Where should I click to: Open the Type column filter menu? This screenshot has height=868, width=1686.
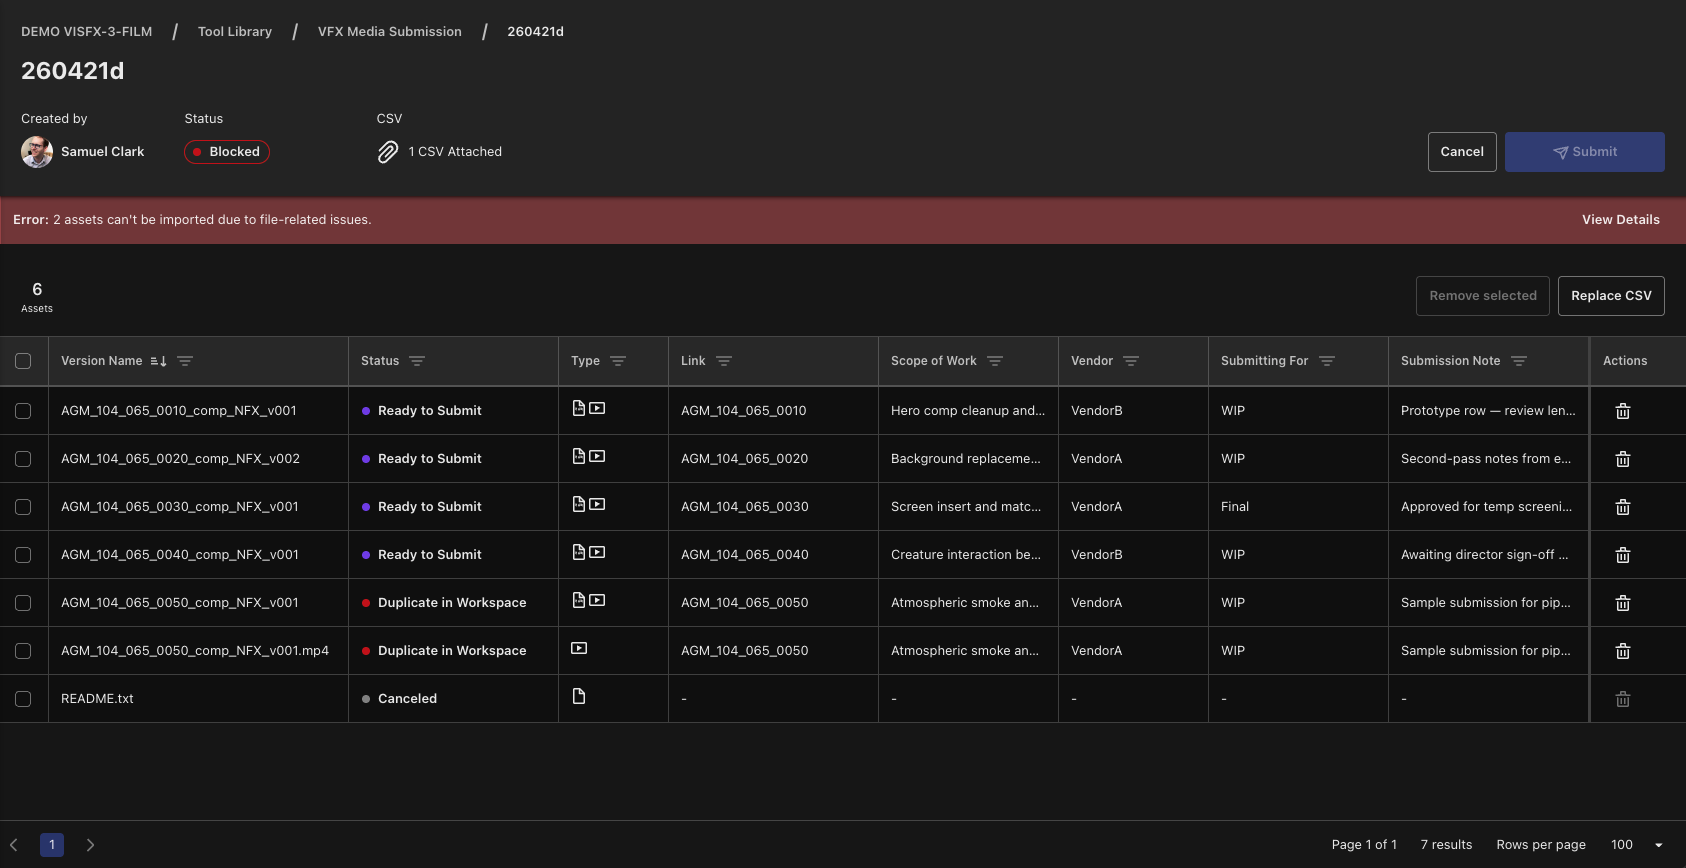(x=618, y=361)
